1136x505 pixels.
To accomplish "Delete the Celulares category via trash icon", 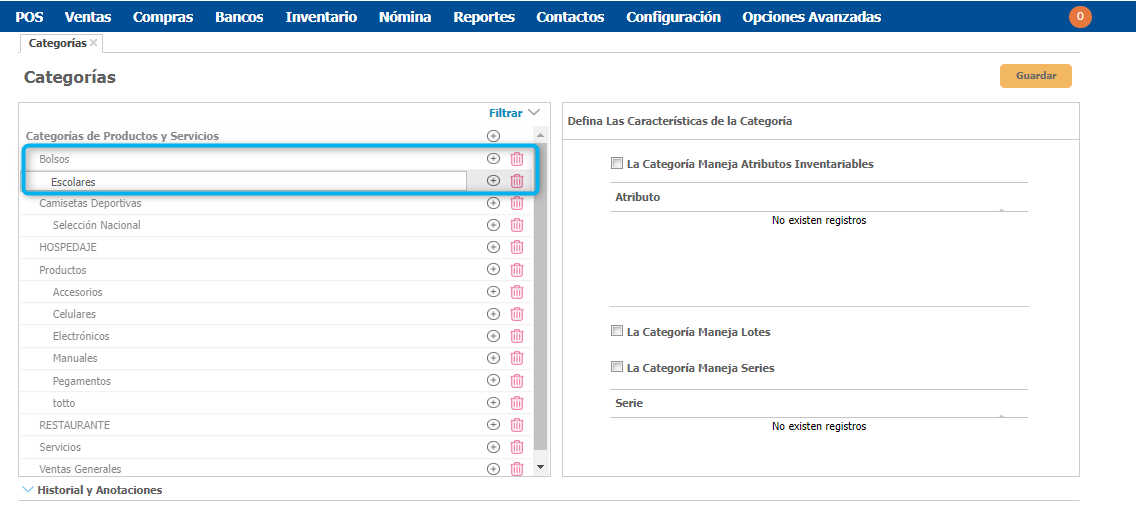I will click(517, 314).
